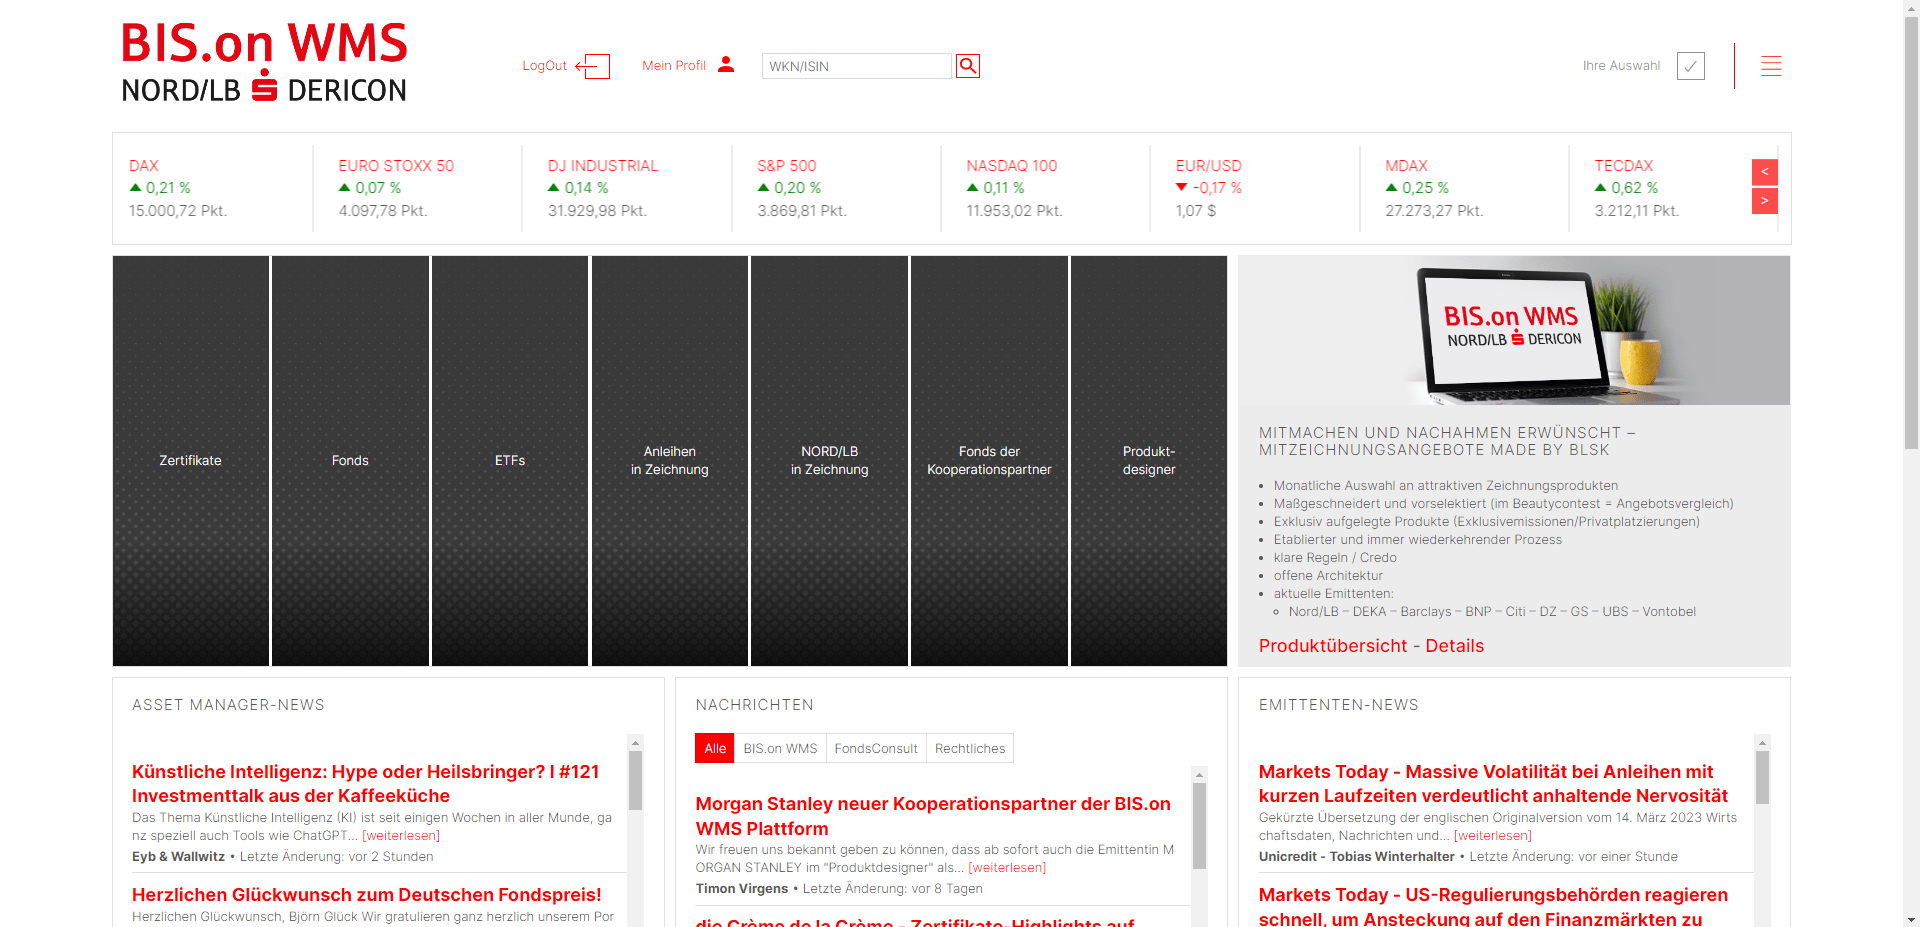The image size is (1920, 927).
Task: Click the Produktübersicht - Details link
Action: pos(1371,646)
